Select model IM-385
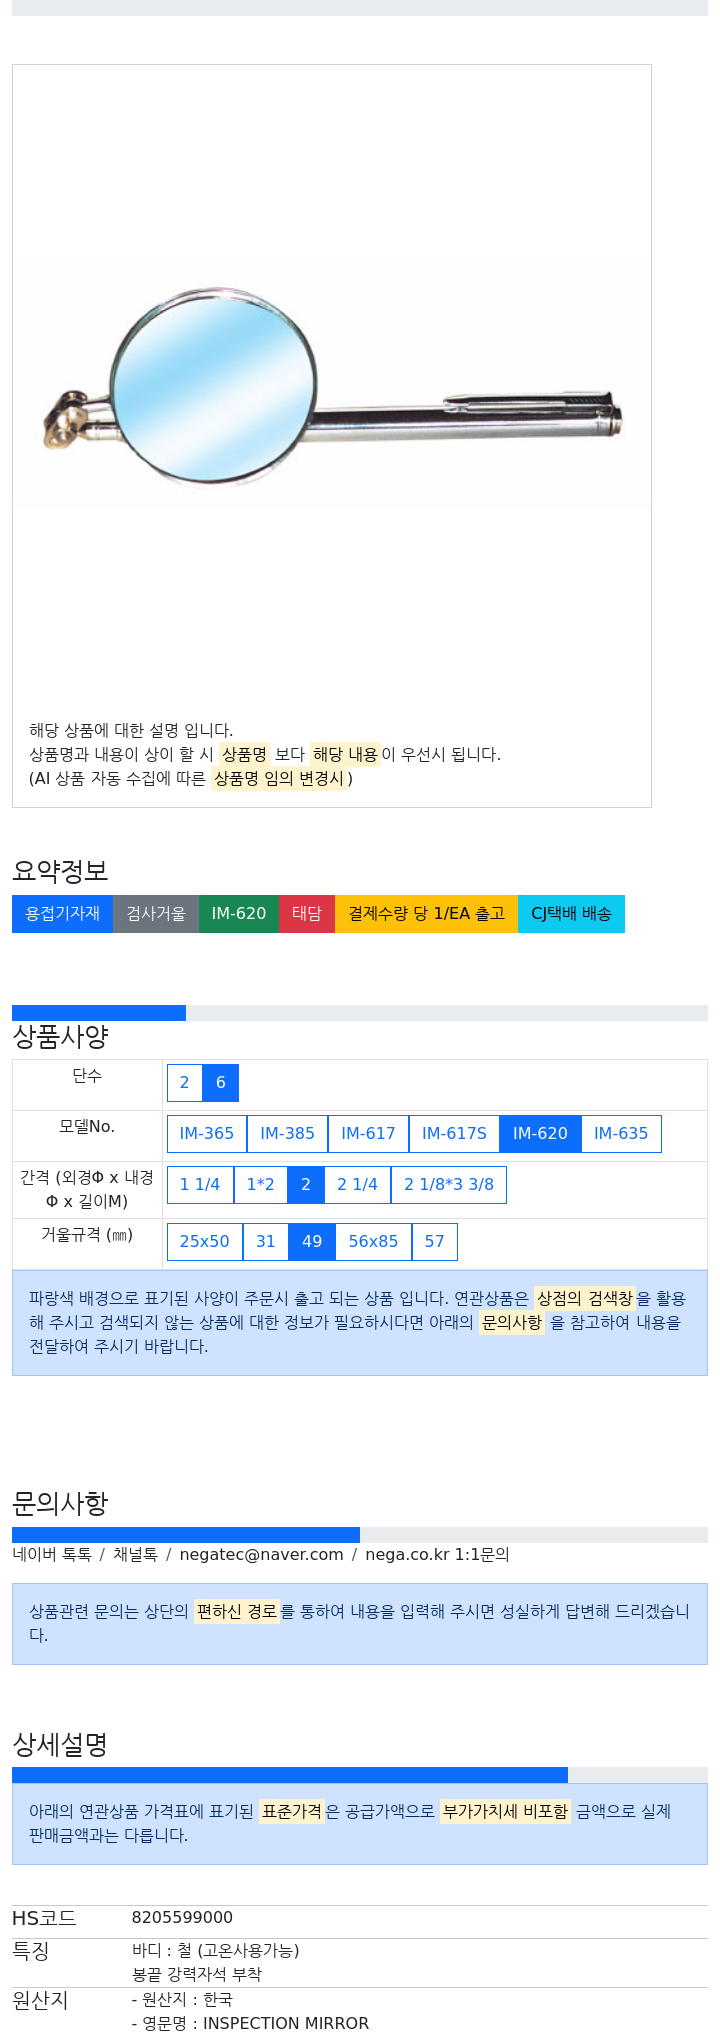Image resolution: width=720 pixels, height=2036 pixels. click(288, 1134)
